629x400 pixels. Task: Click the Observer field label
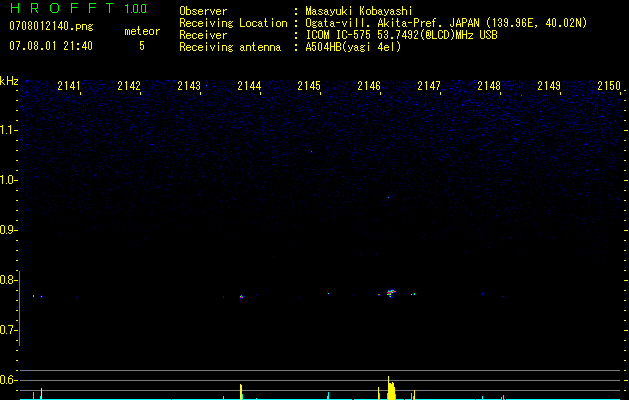pos(203,11)
